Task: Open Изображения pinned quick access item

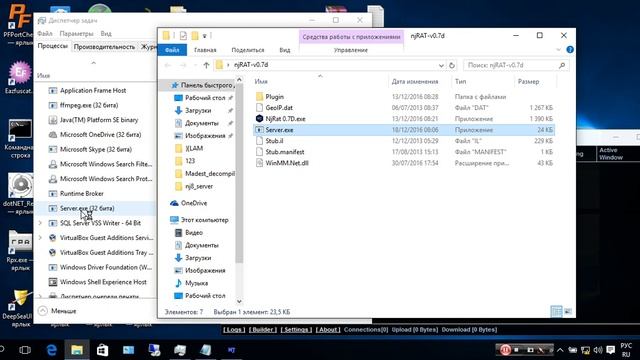Action: pos(205,136)
